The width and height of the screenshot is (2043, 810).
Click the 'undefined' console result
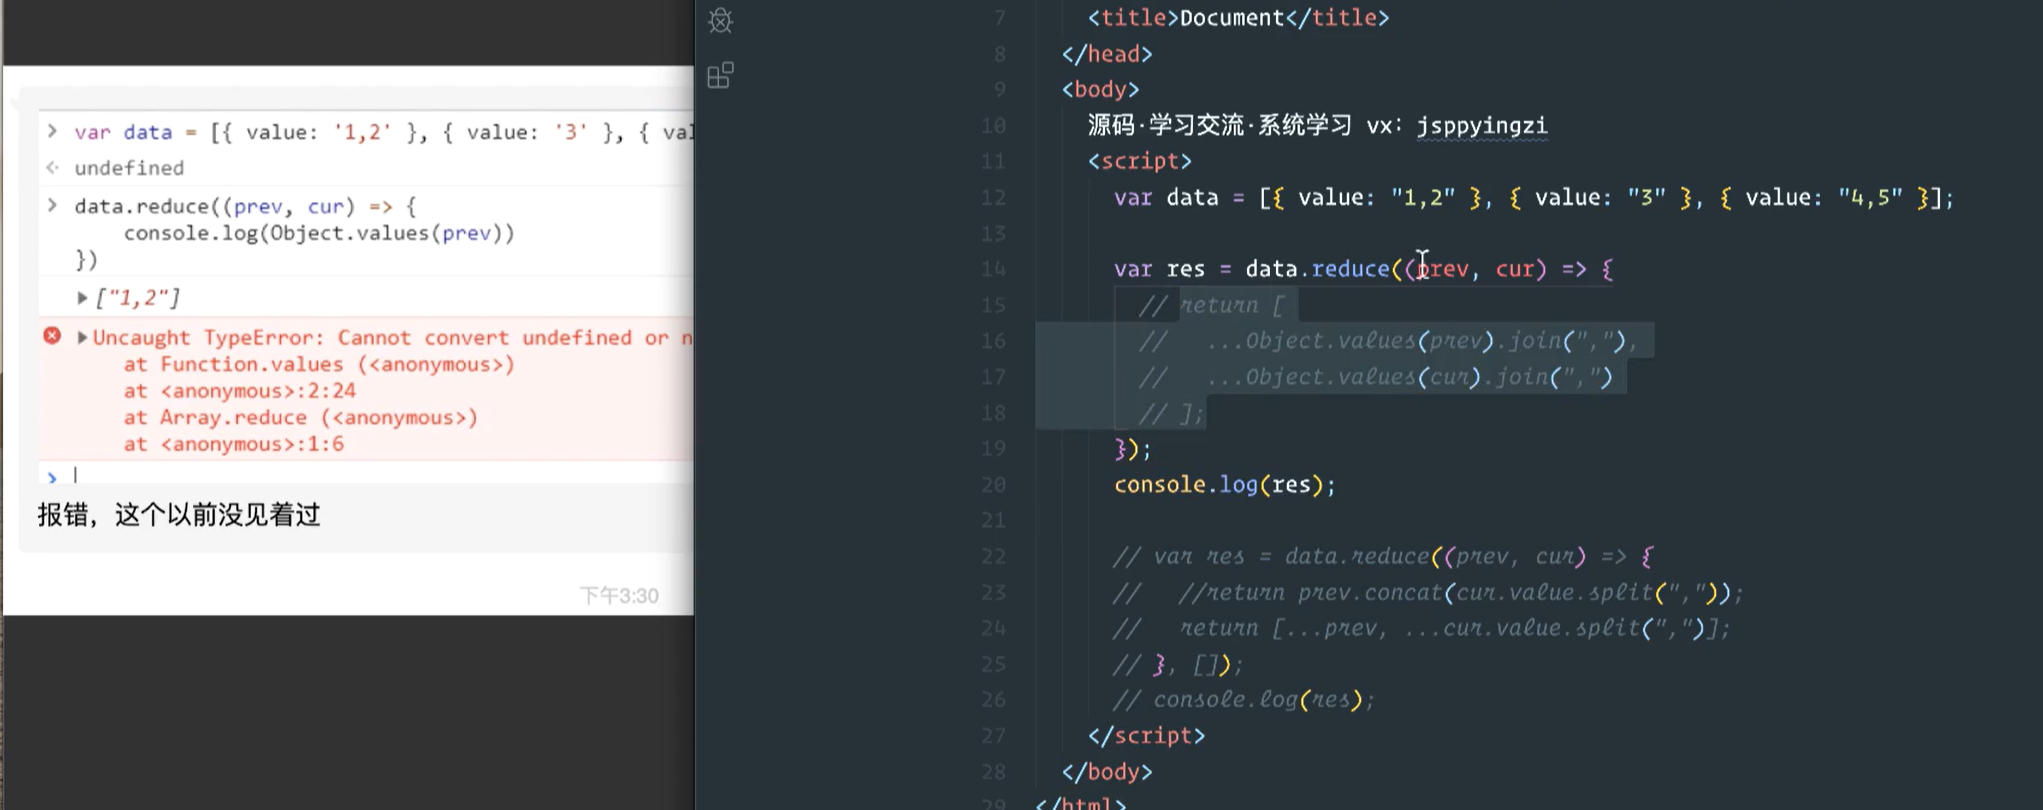[129, 168]
